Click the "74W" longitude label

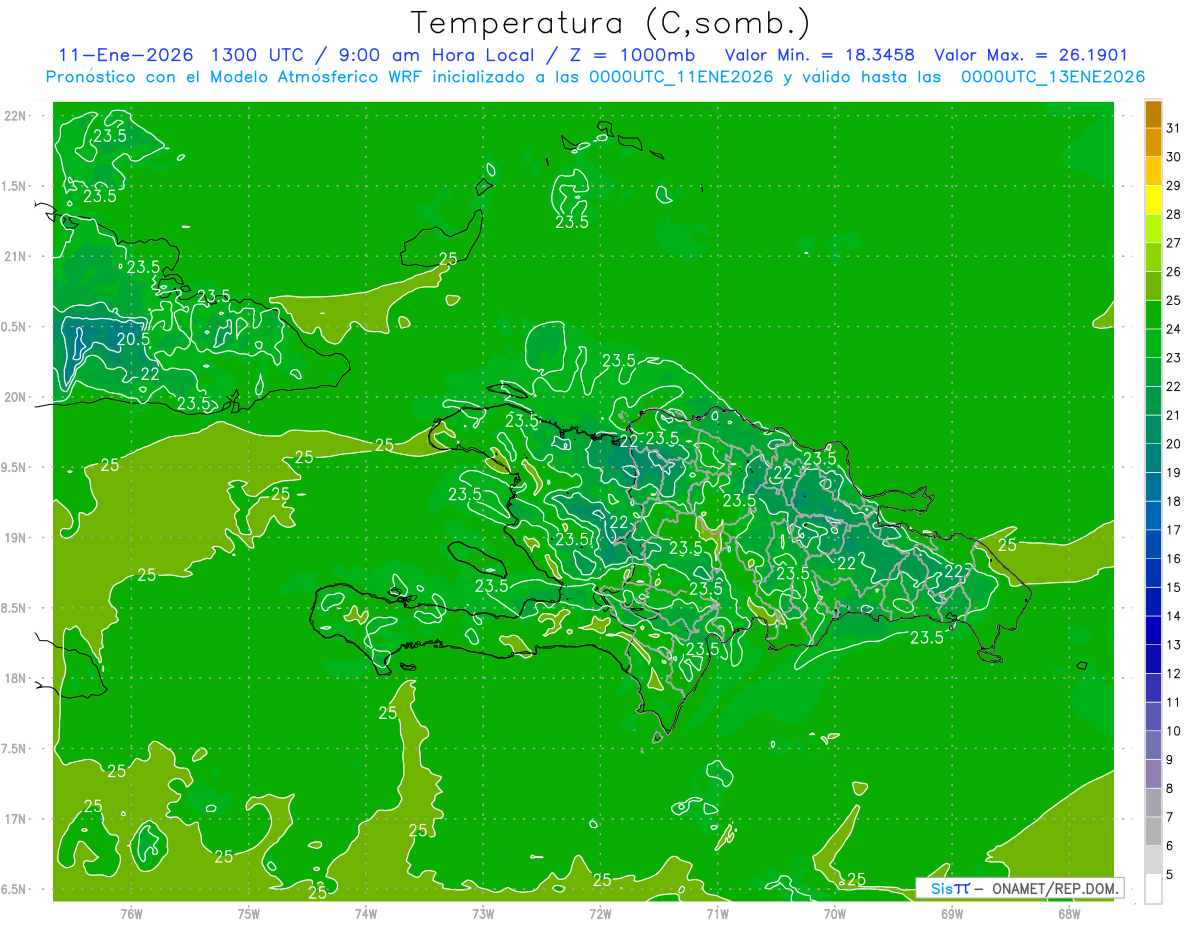pyautogui.click(x=366, y=914)
